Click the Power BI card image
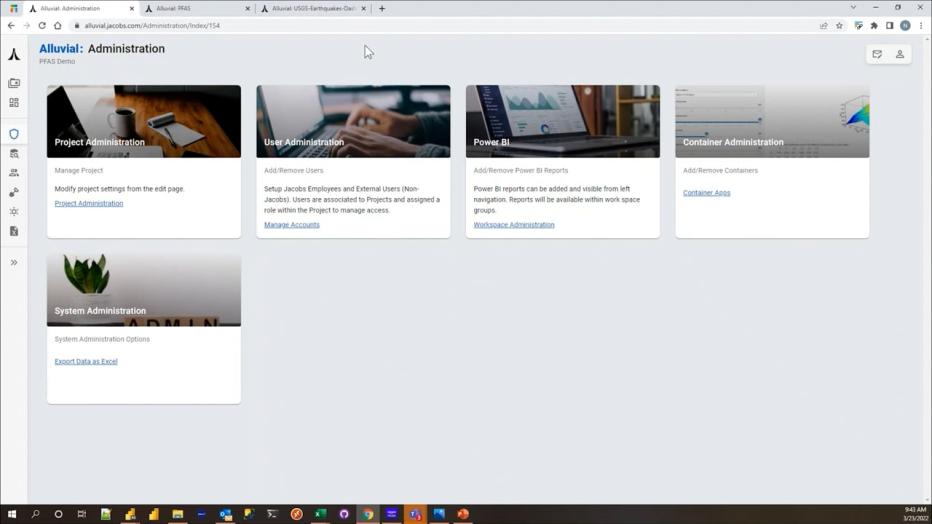The width and height of the screenshot is (932, 524). [562, 121]
